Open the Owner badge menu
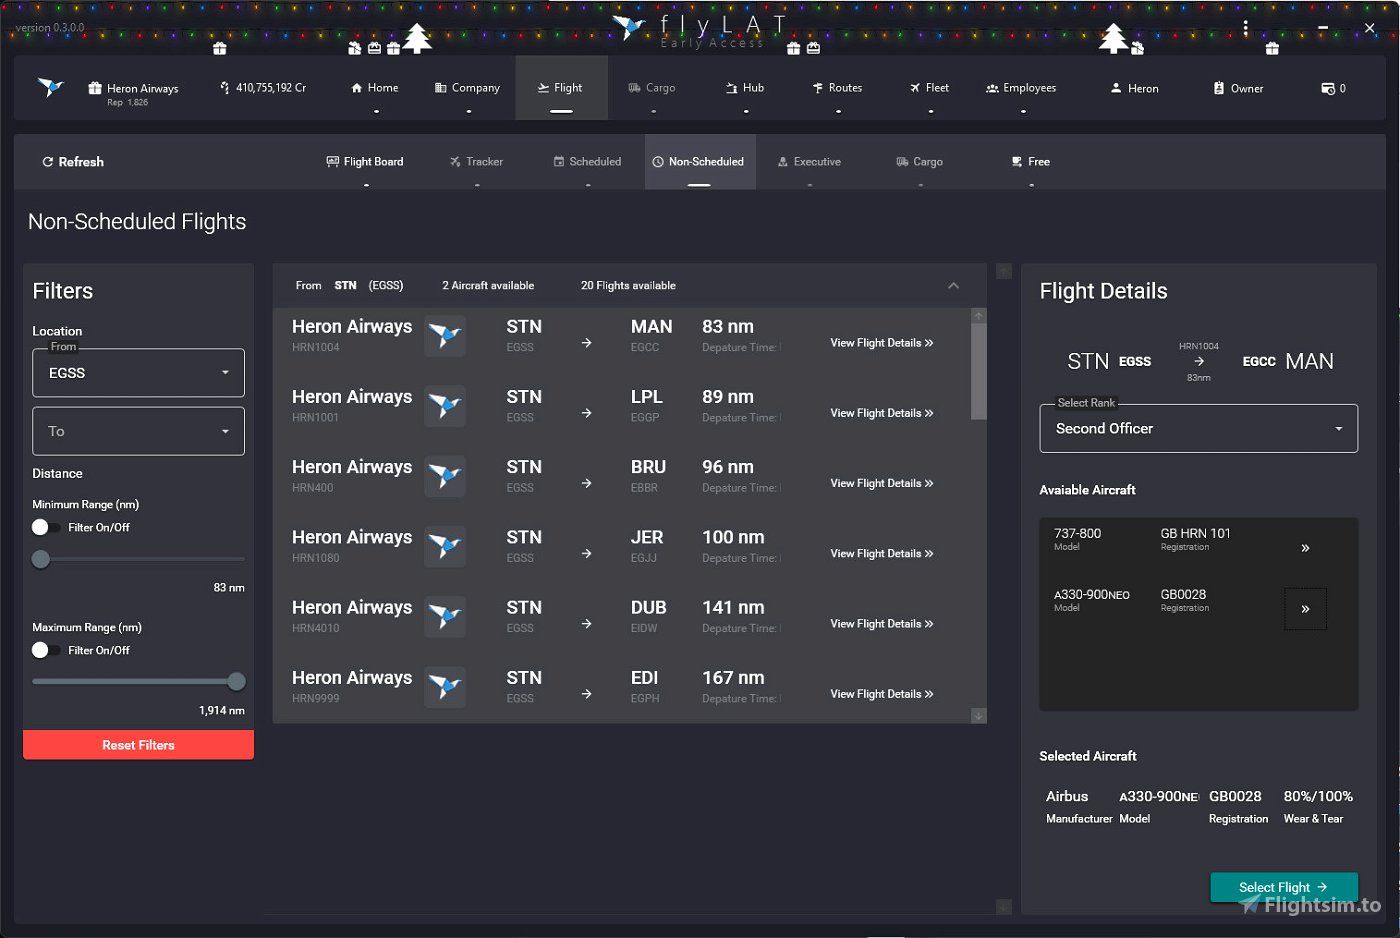1400x938 pixels. click(x=1238, y=88)
